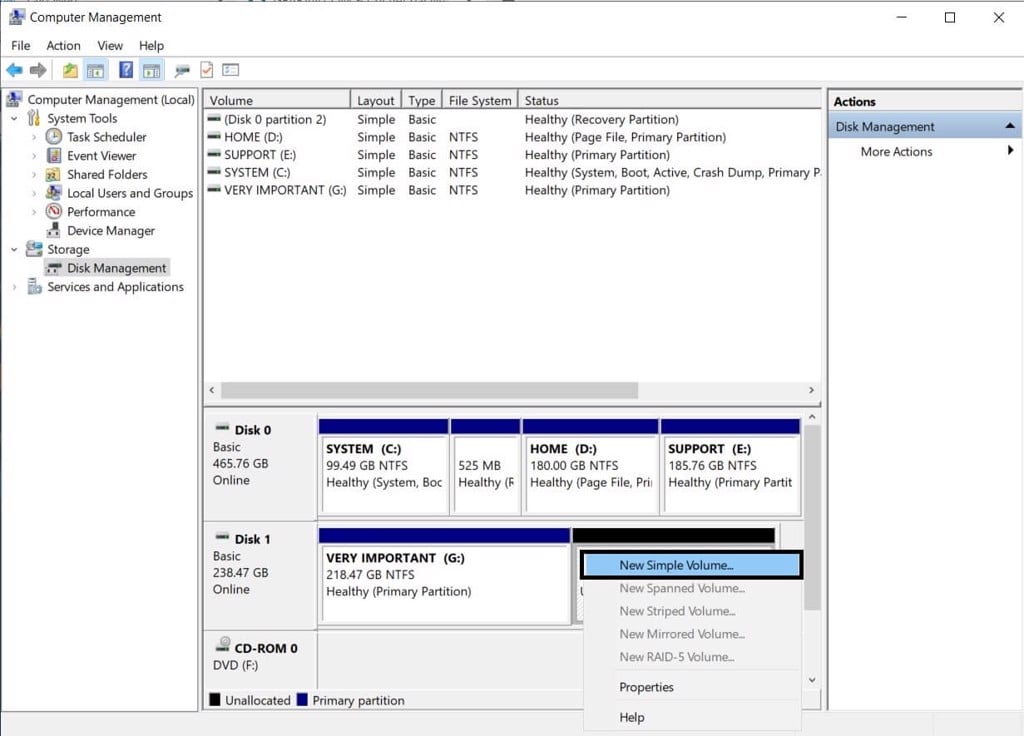Expand the Performance node
This screenshot has height=736, width=1024.
point(34,212)
